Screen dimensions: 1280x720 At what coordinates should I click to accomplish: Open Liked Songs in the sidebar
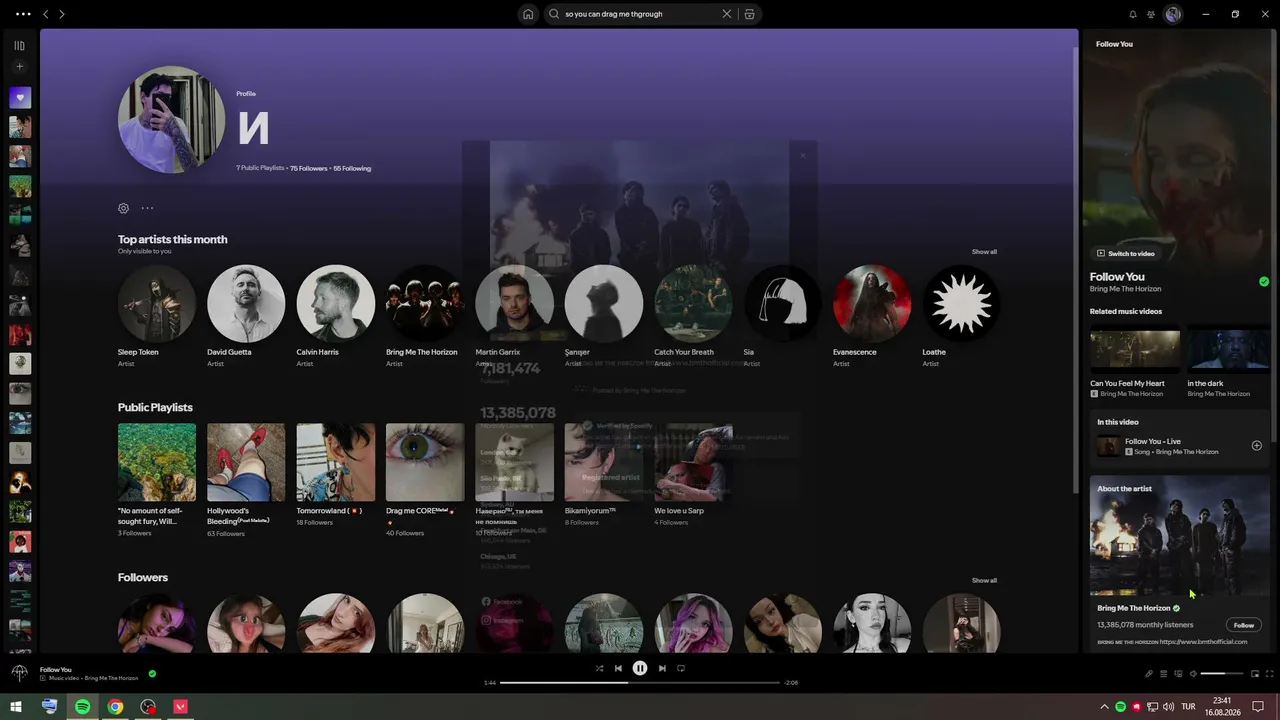tap(20, 98)
